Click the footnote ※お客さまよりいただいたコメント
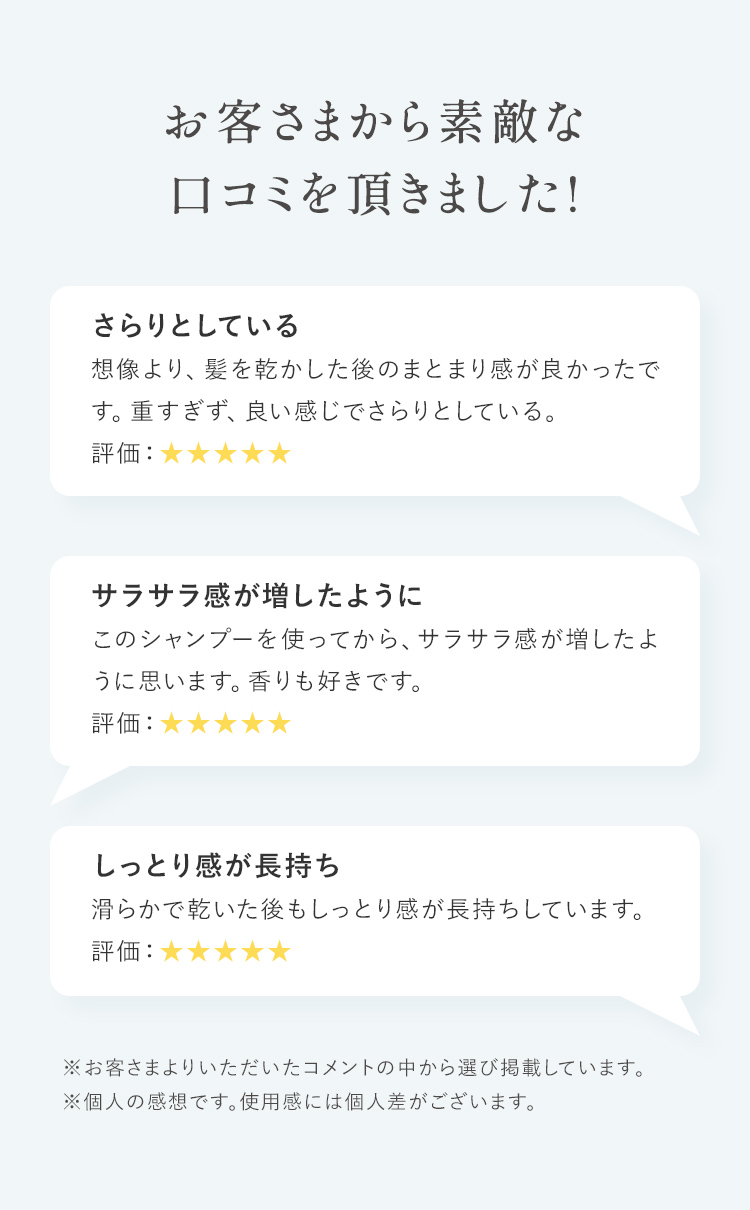750x1210 pixels. point(353,1068)
